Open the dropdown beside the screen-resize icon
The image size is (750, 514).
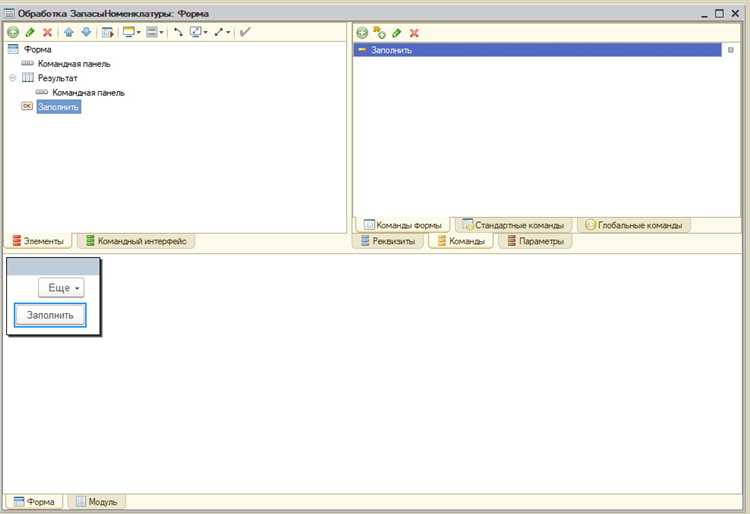click(206, 33)
